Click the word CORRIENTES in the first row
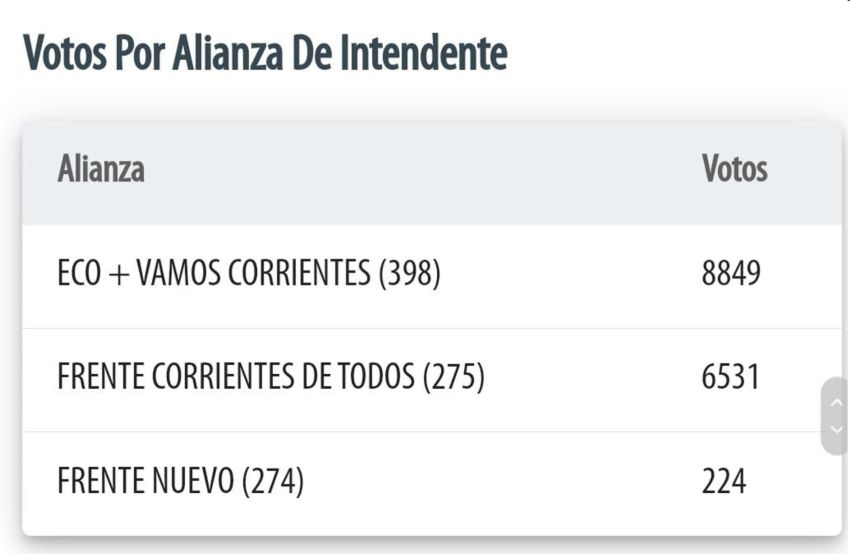The height and width of the screenshot is (554, 850). [x=299, y=273]
